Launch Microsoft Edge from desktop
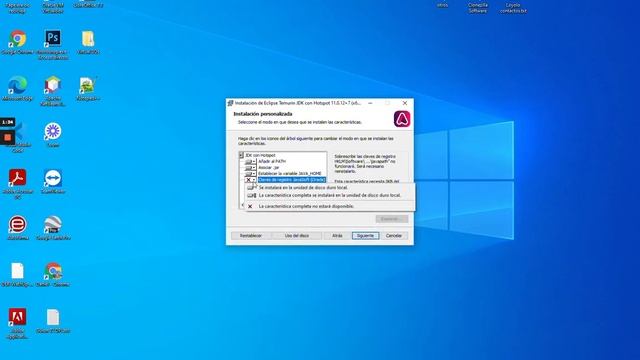This screenshot has width=640, height=360. pyautogui.click(x=17, y=85)
